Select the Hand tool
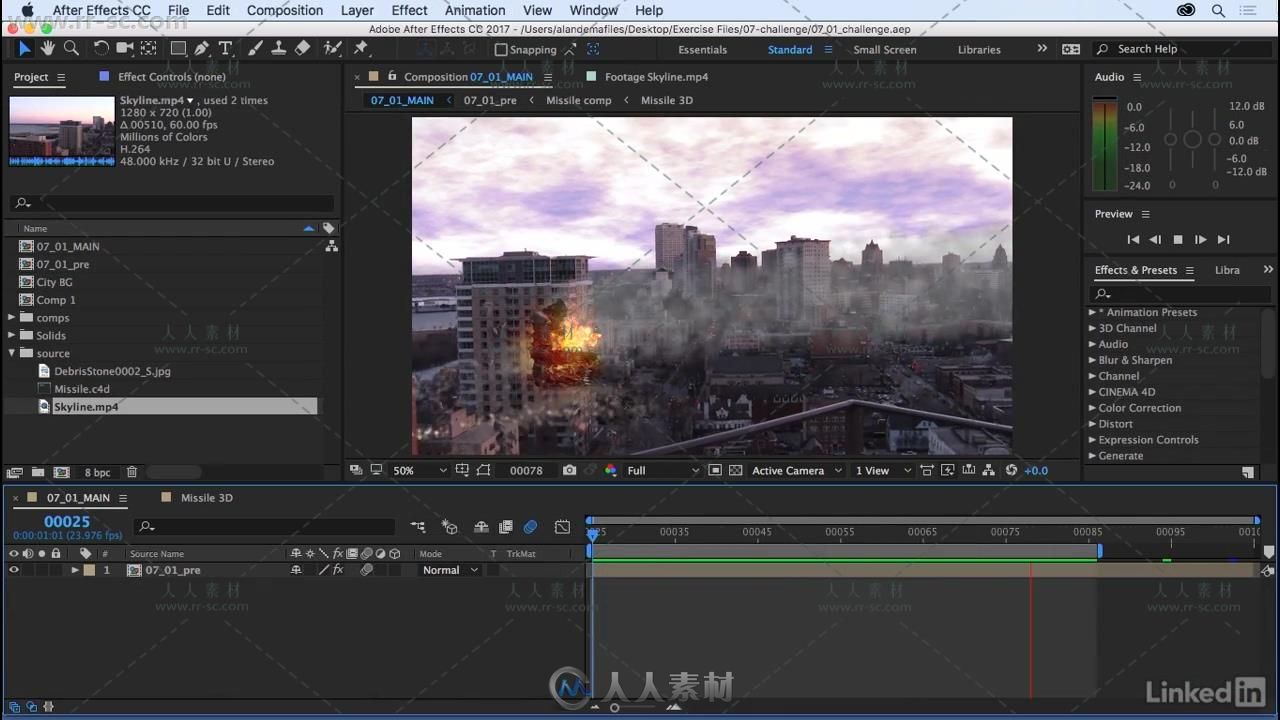 tap(47, 48)
